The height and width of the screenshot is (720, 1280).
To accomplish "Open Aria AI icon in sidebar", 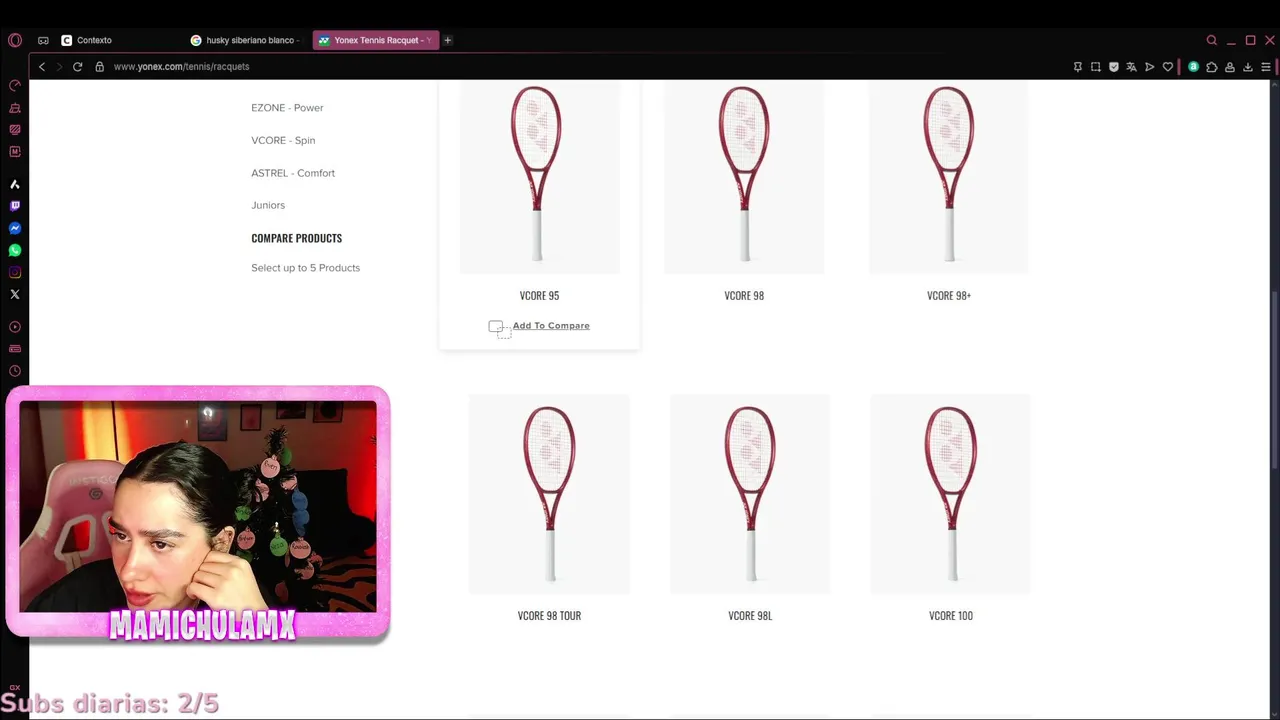I will point(15,184).
